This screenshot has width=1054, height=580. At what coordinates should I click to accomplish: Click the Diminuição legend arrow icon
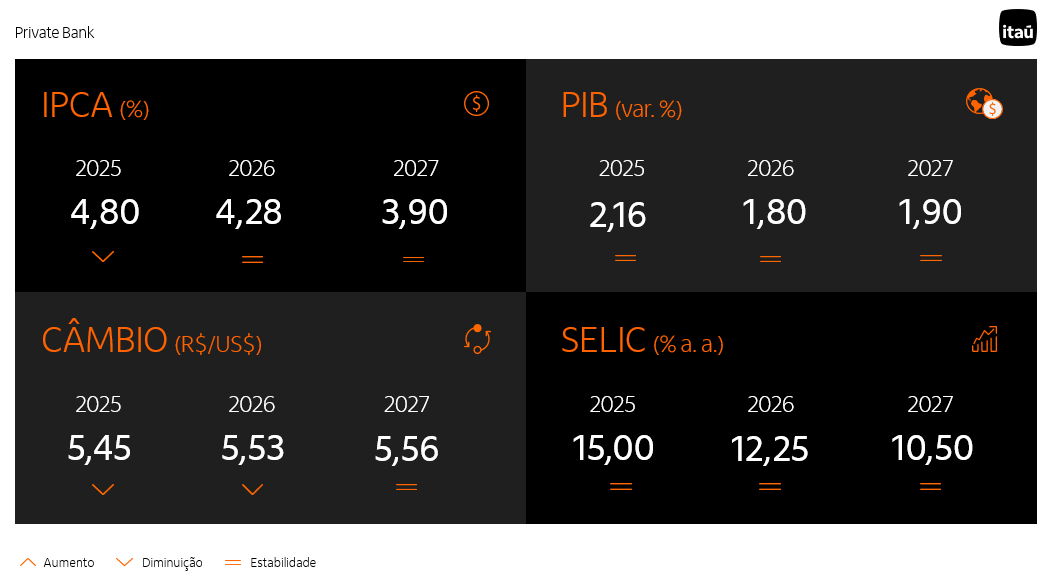(125, 562)
